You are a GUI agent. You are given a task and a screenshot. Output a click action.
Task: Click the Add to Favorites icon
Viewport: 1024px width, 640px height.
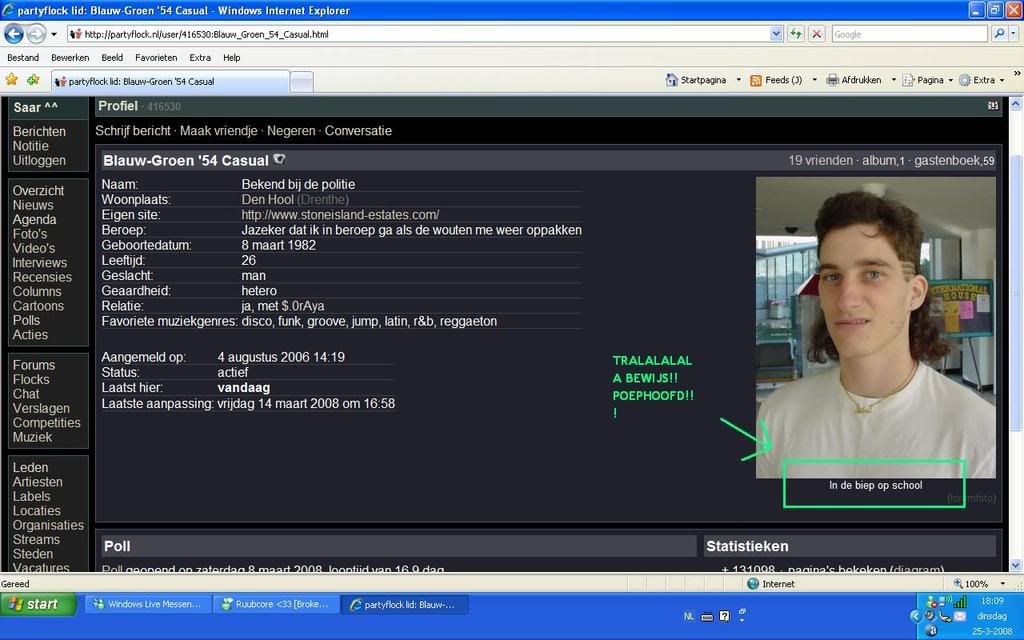[x=33, y=80]
